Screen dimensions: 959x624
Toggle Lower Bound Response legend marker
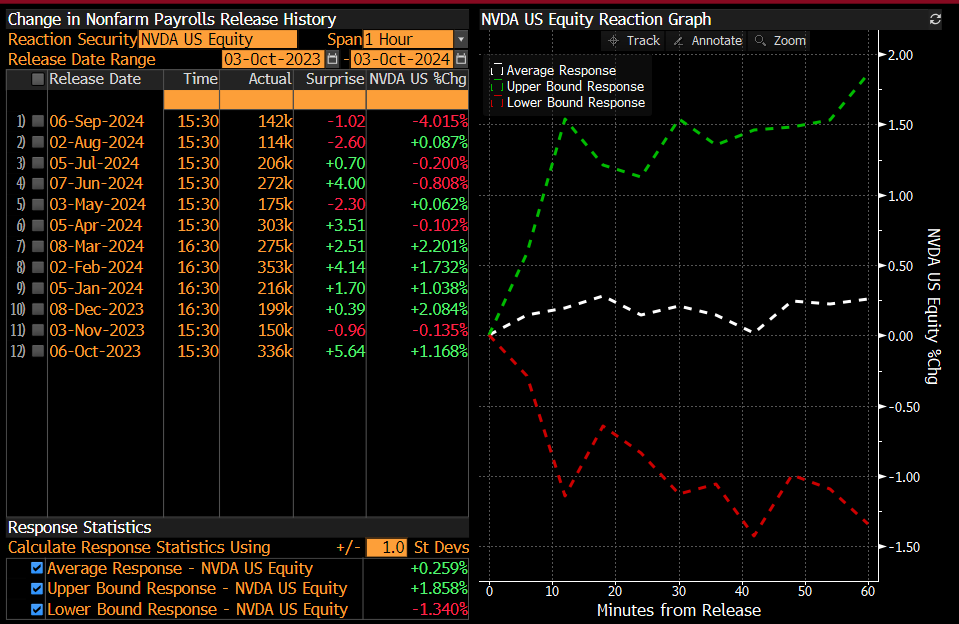tap(497, 102)
